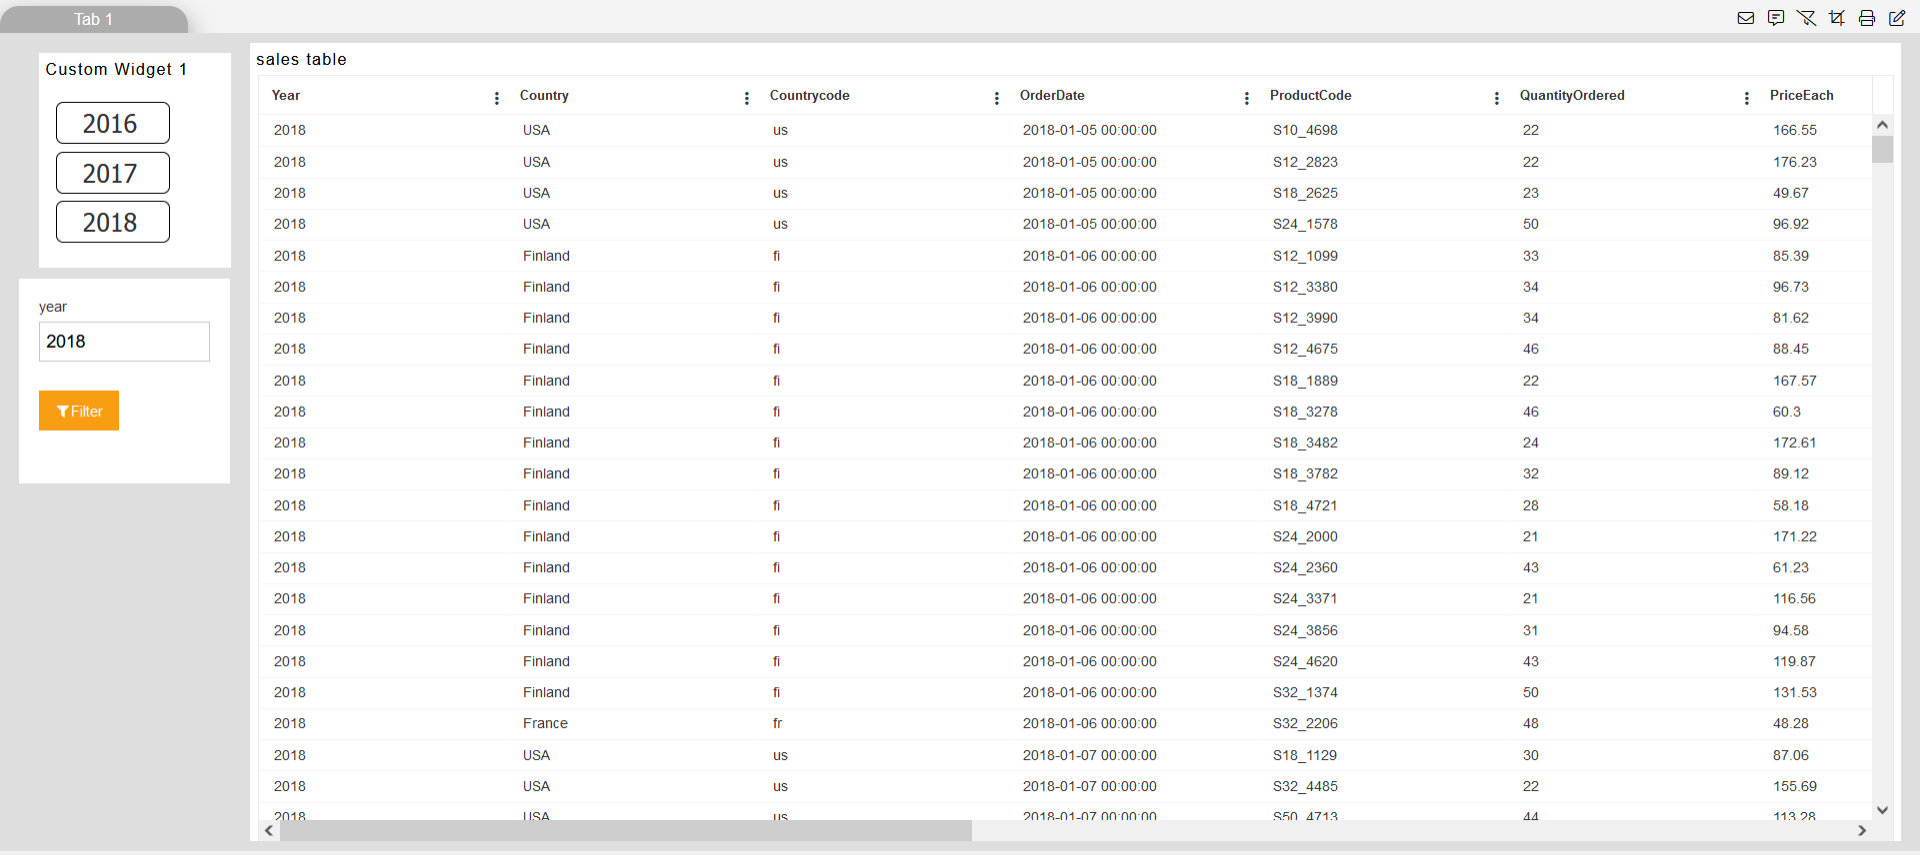
Task: Select product code S24_1578 cell
Action: pos(1305,224)
